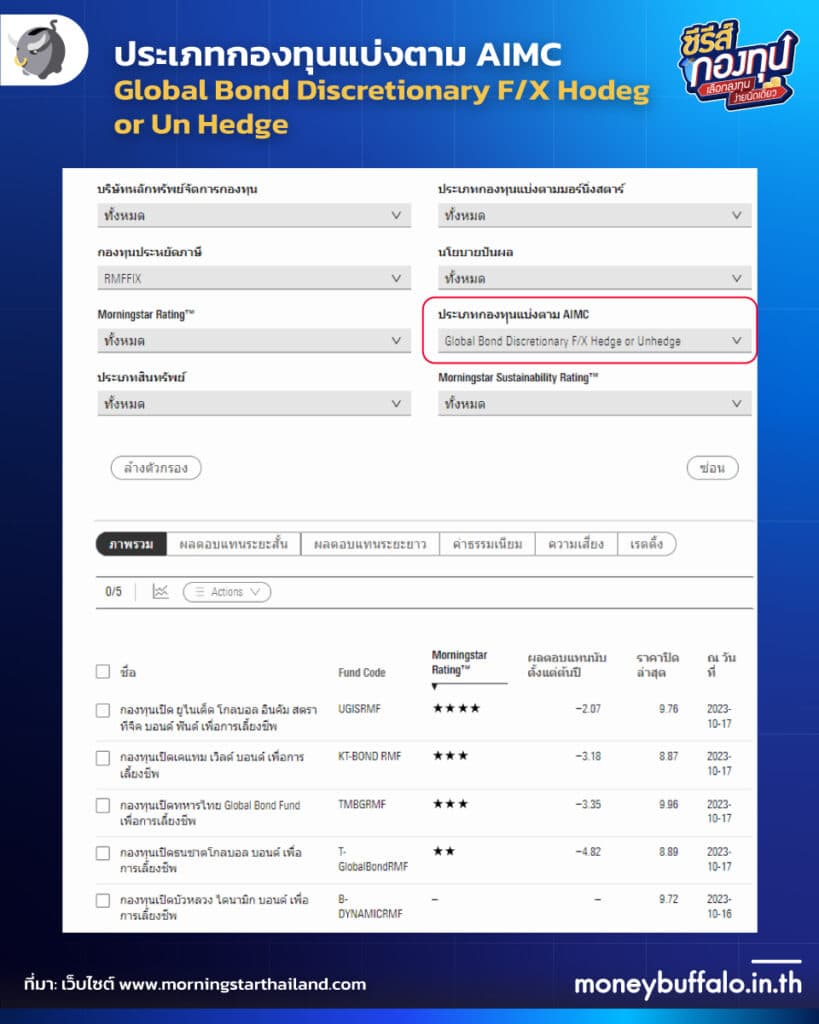
Task: Check the box for the UGISRMF fund
Action: point(103,710)
